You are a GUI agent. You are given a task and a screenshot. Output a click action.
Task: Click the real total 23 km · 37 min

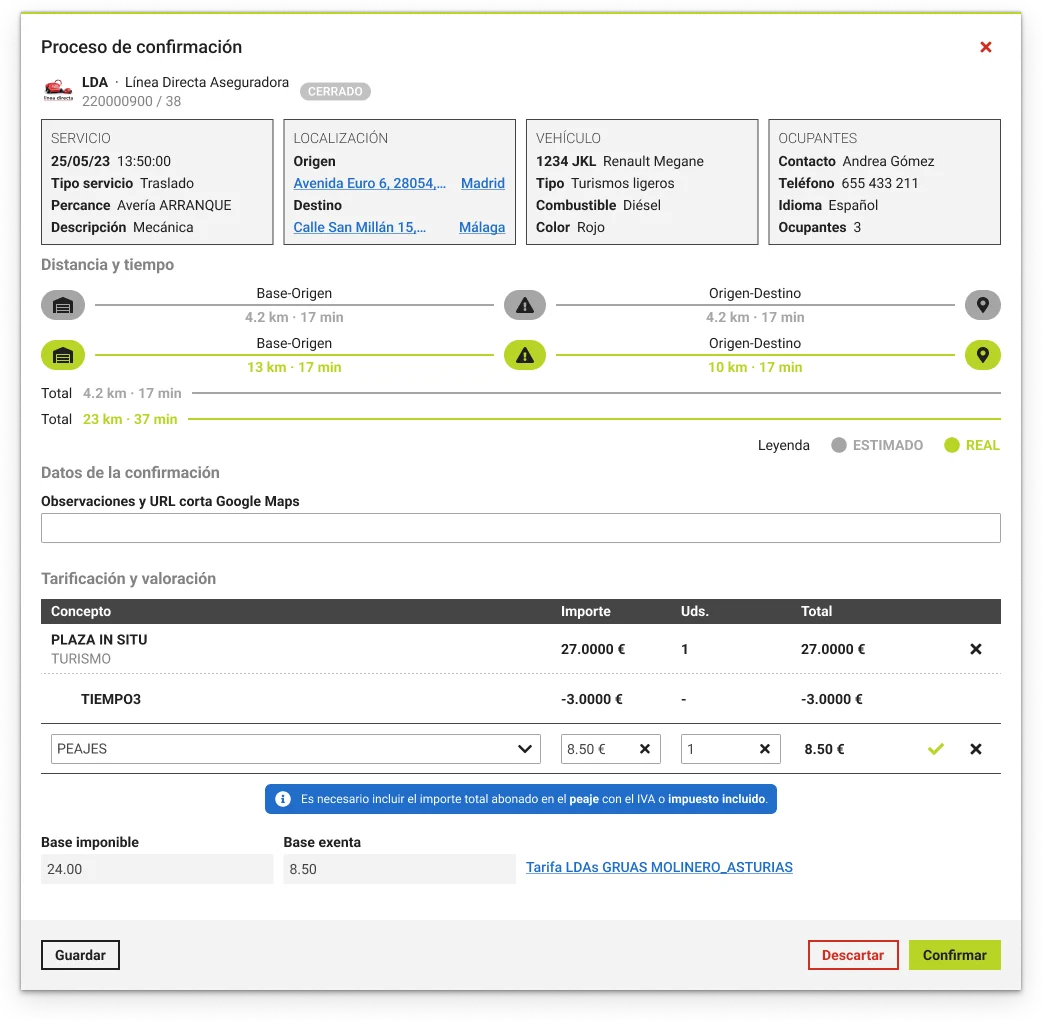click(x=130, y=419)
